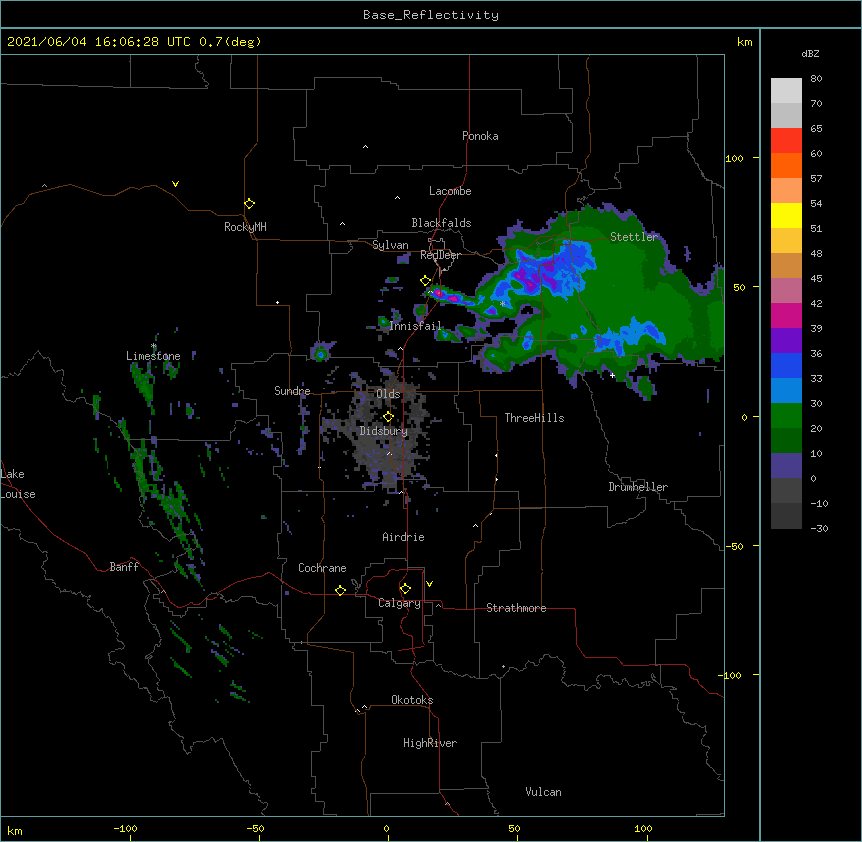Viewport: 862px width, 842px height.
Task: Click the Didsbury label
Action: [x=384, y=431]
